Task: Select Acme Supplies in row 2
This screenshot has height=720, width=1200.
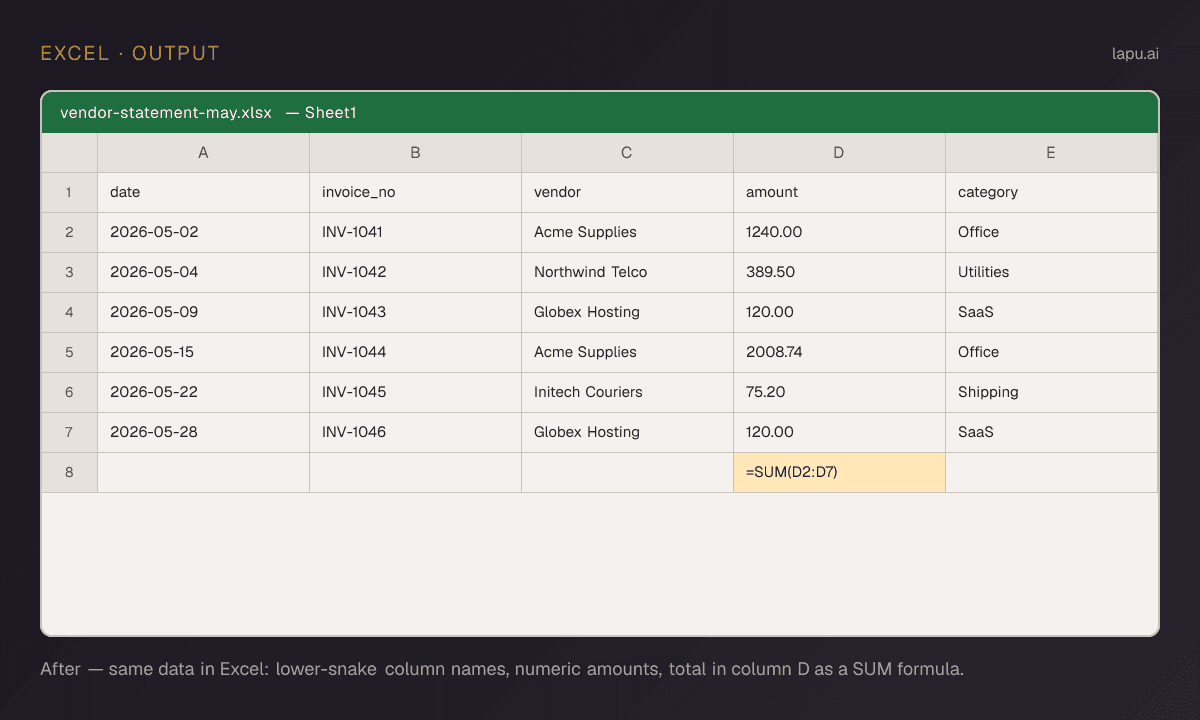Action: 628,233
